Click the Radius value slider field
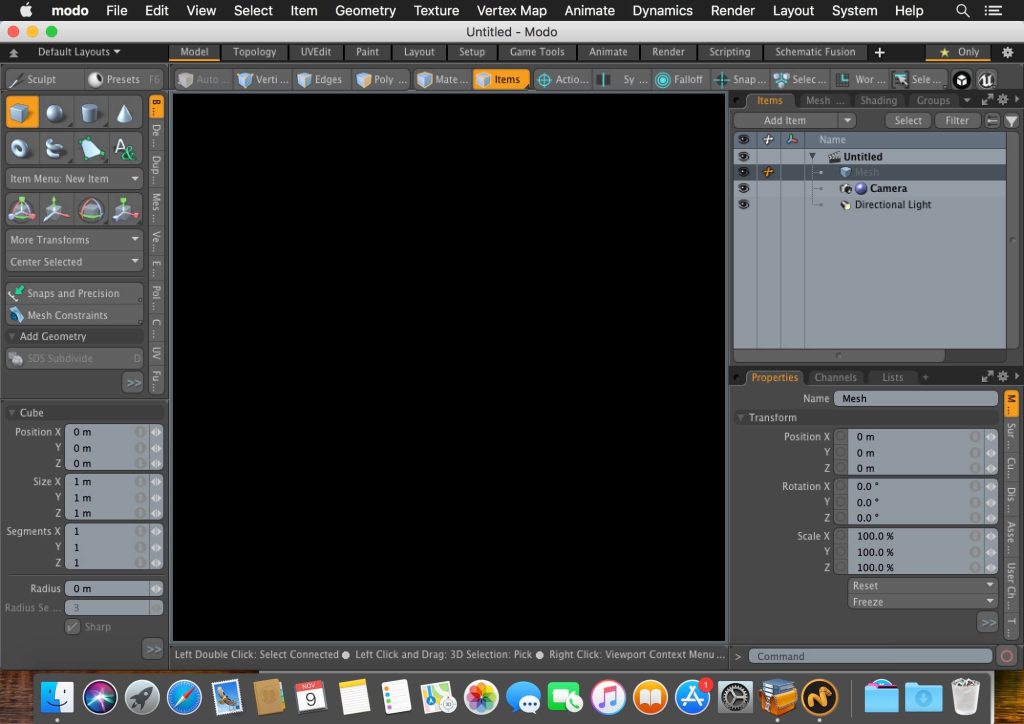Image resolution: width=1024 pixels, height=724 pixels. pos(108,589)
